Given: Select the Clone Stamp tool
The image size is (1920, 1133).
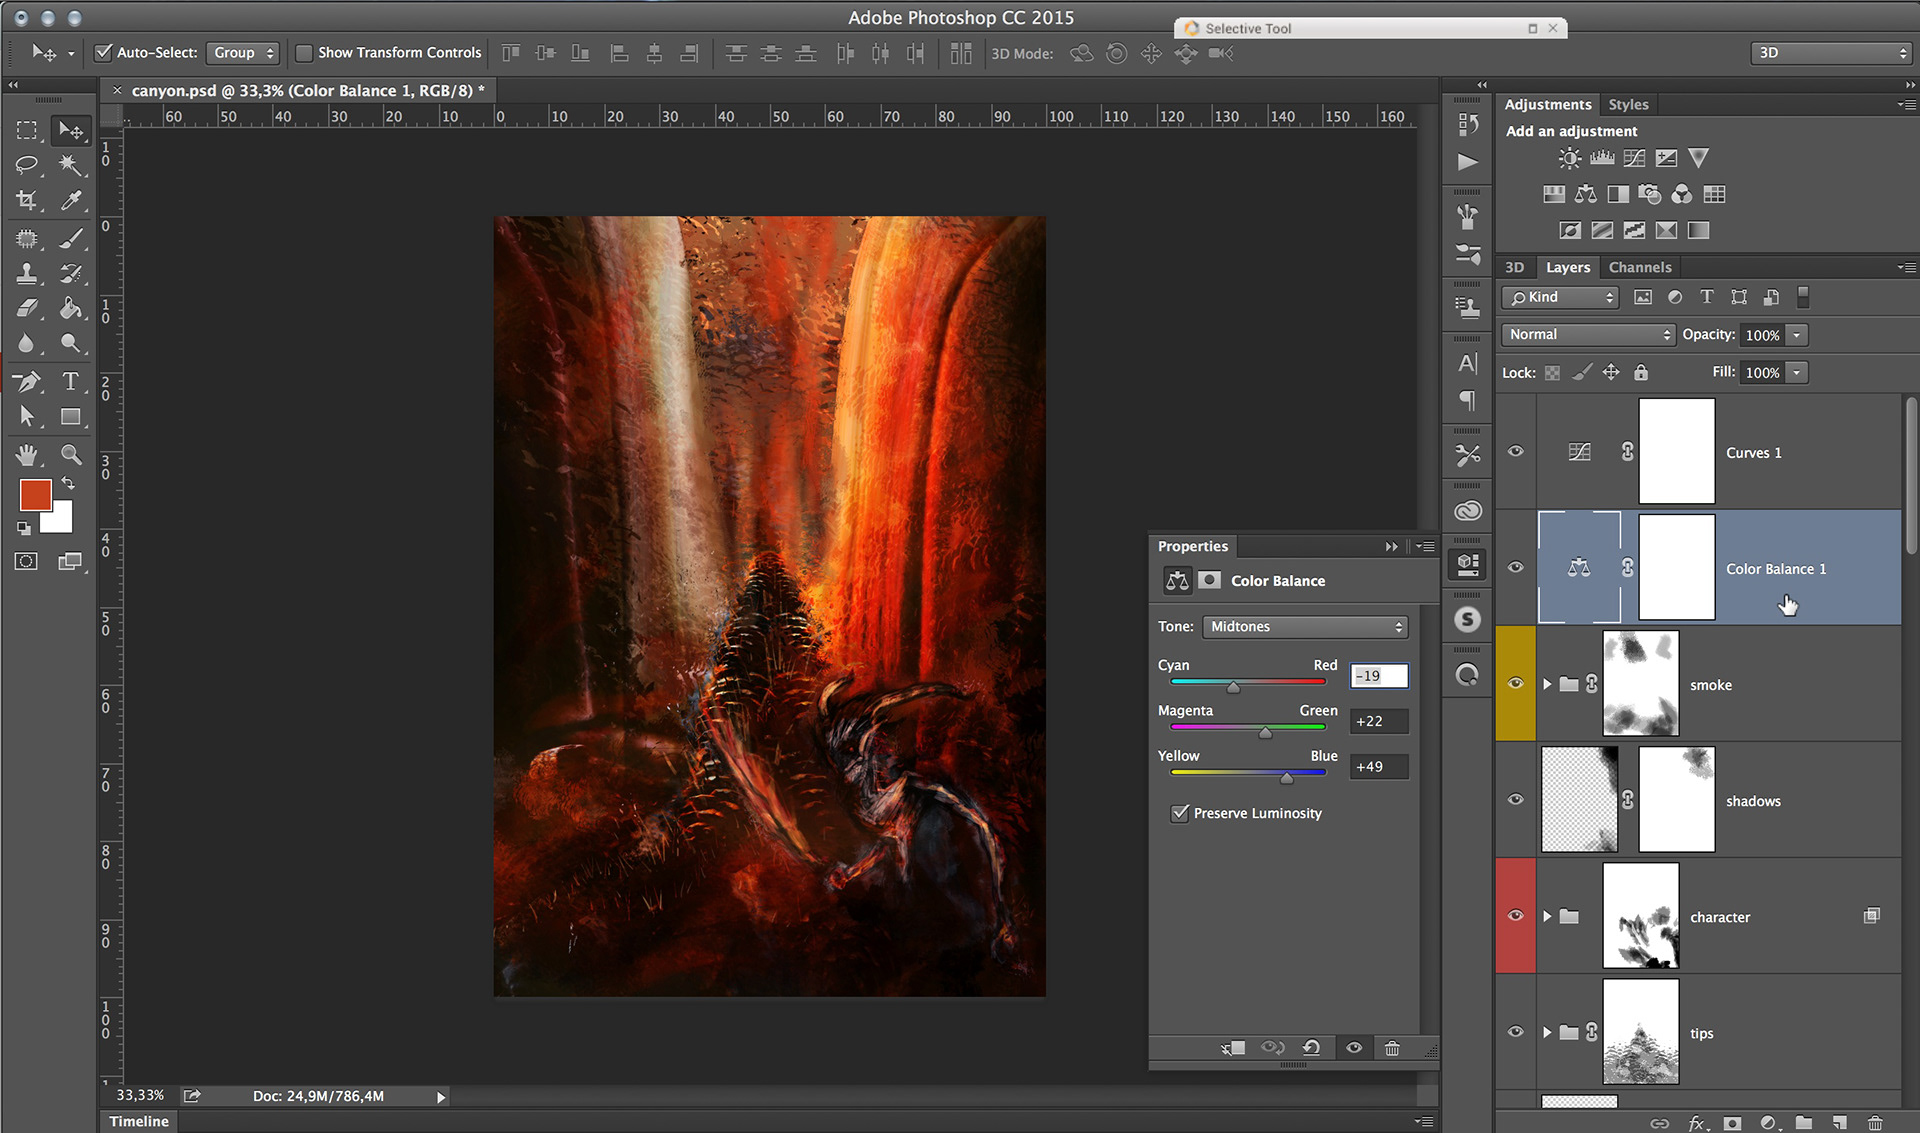Looking at the screenshot, I should tap(27, 273).
